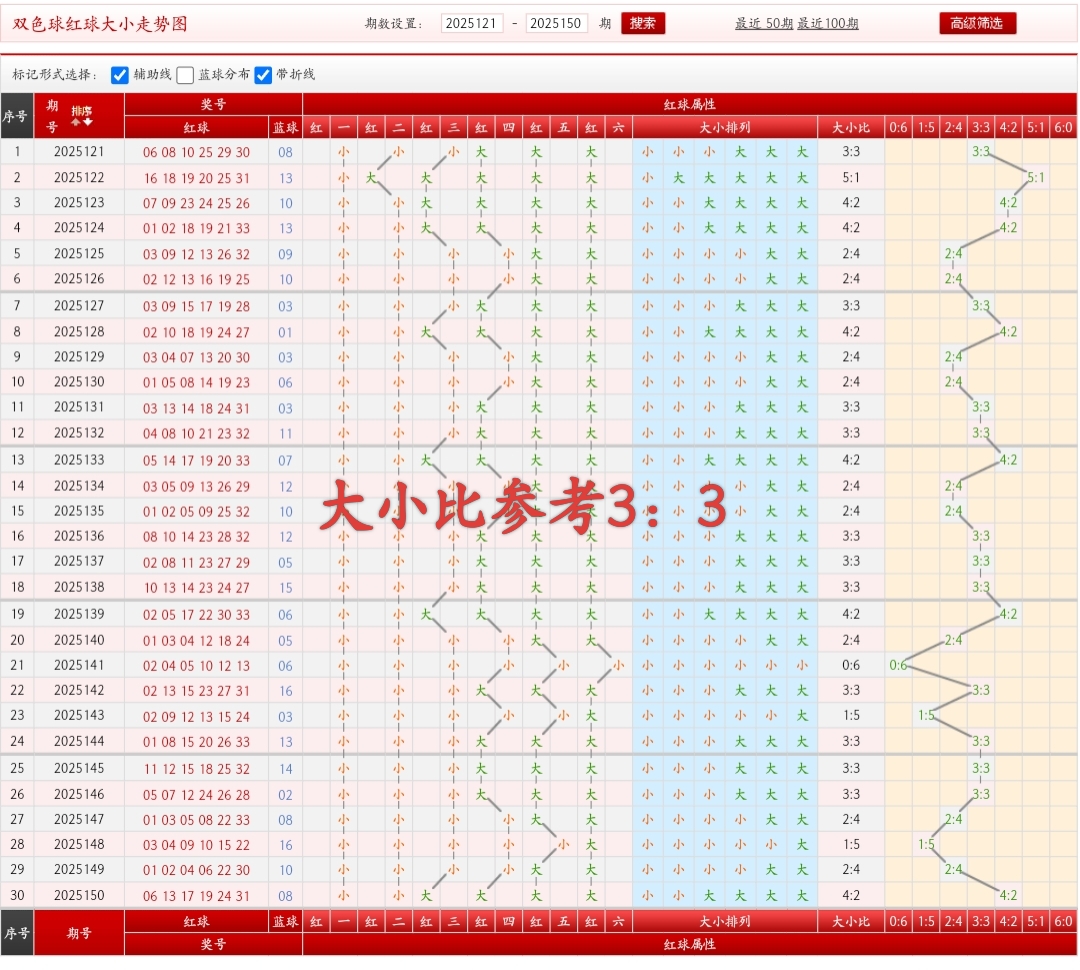The image size is (1080, 970).
Task: Click the 6:0 ratio column header
Action: [1061, 127]
